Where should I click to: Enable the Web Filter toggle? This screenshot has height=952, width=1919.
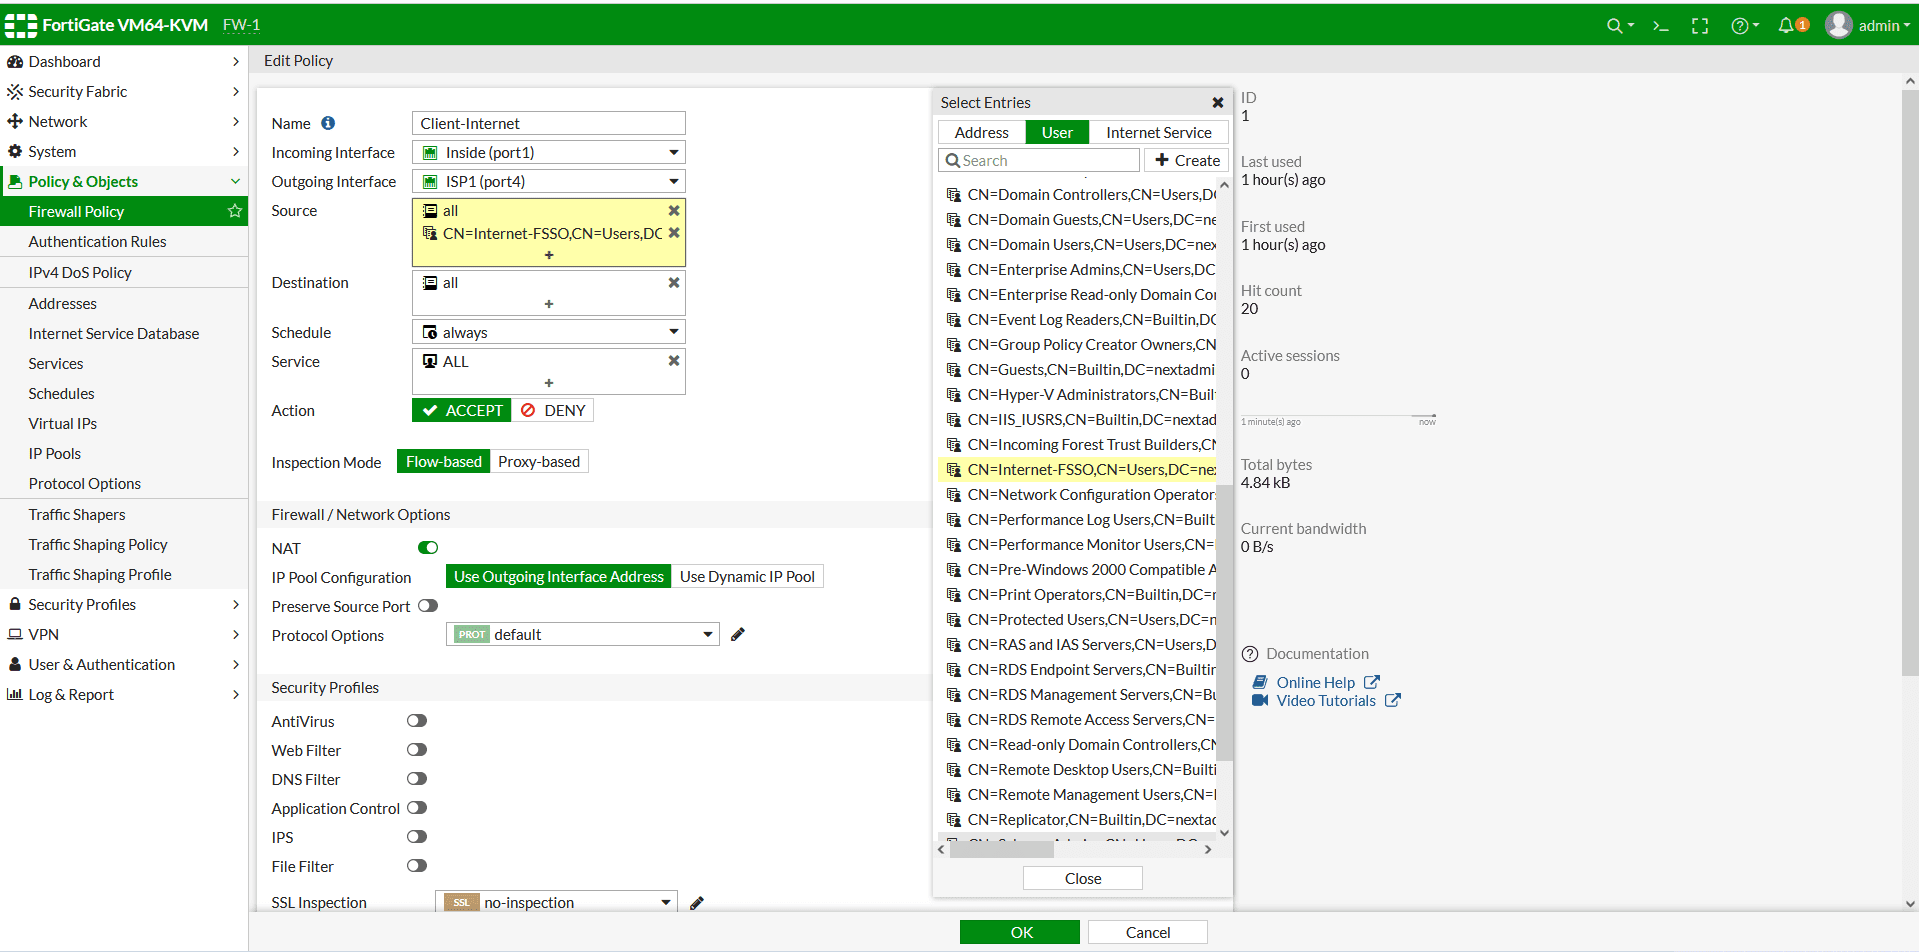417,749
